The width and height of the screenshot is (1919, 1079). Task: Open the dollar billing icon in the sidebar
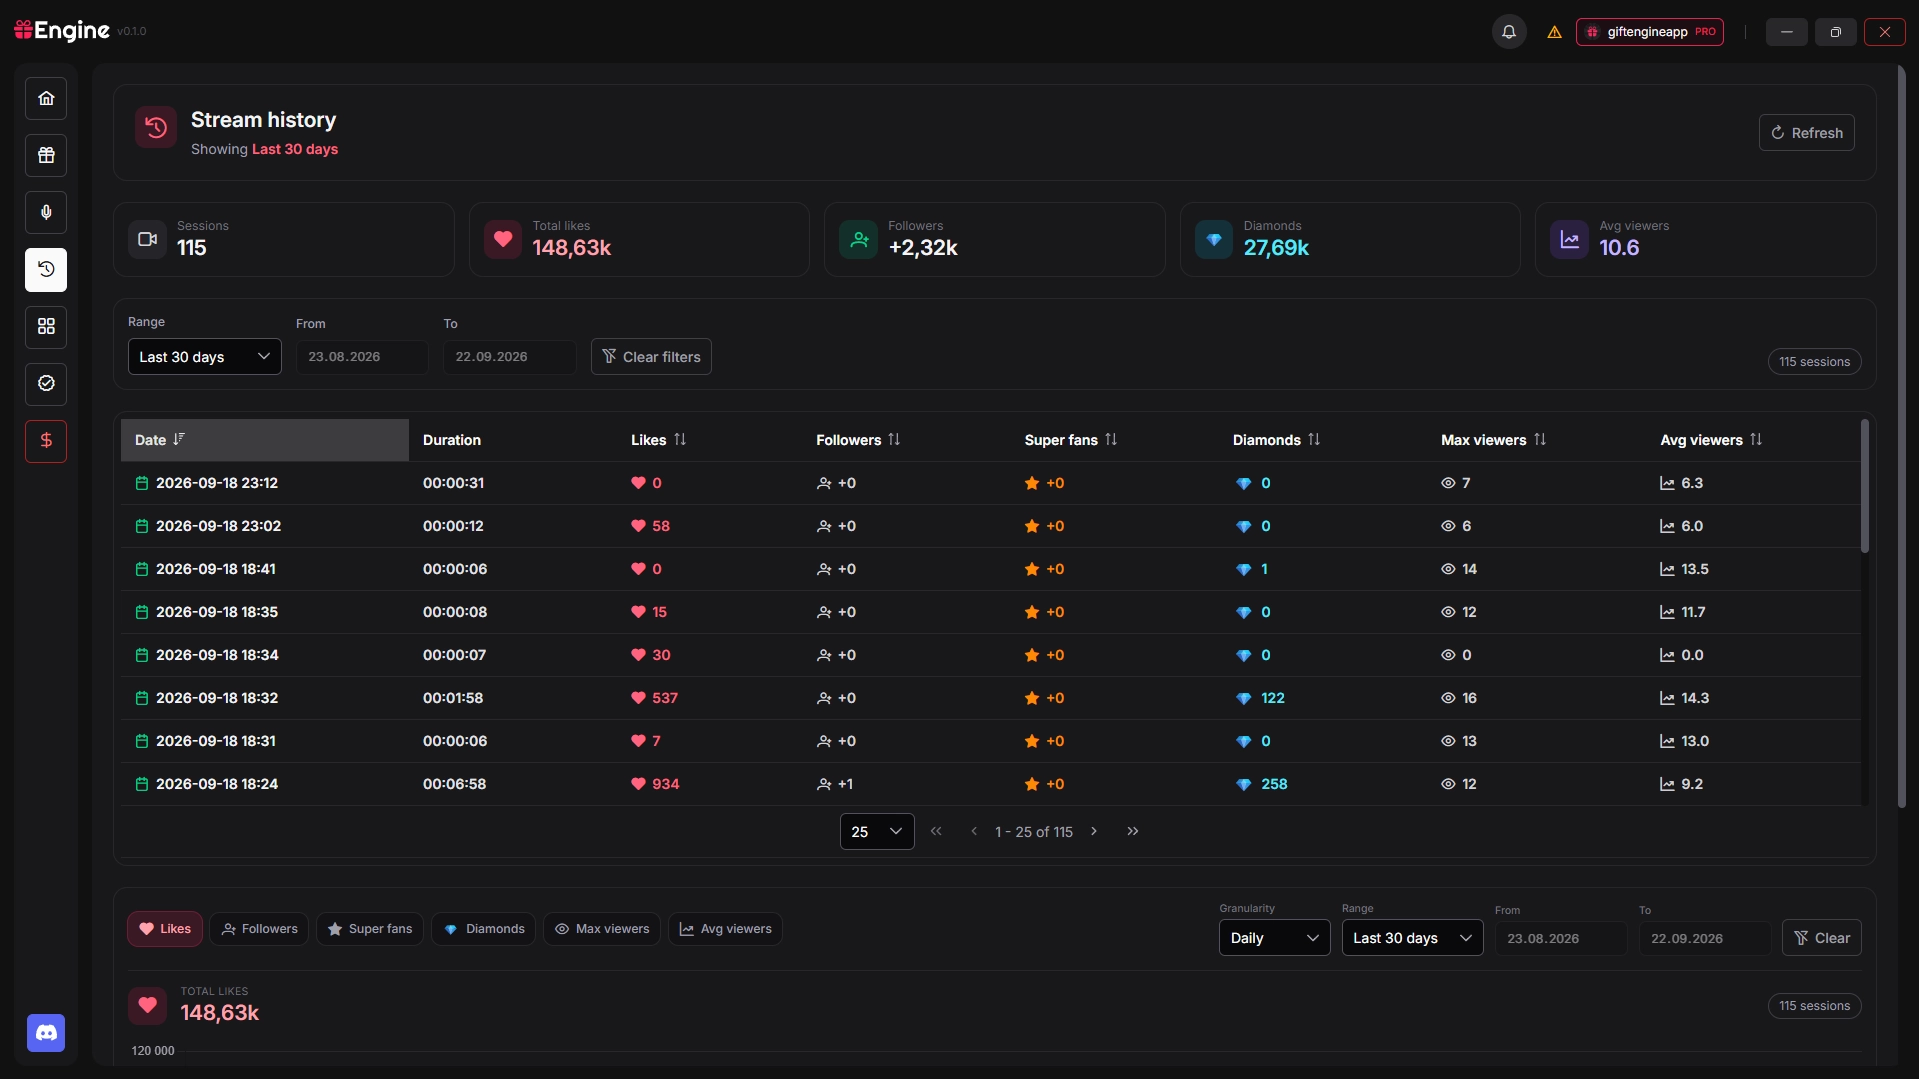click(x=46, y=441)
